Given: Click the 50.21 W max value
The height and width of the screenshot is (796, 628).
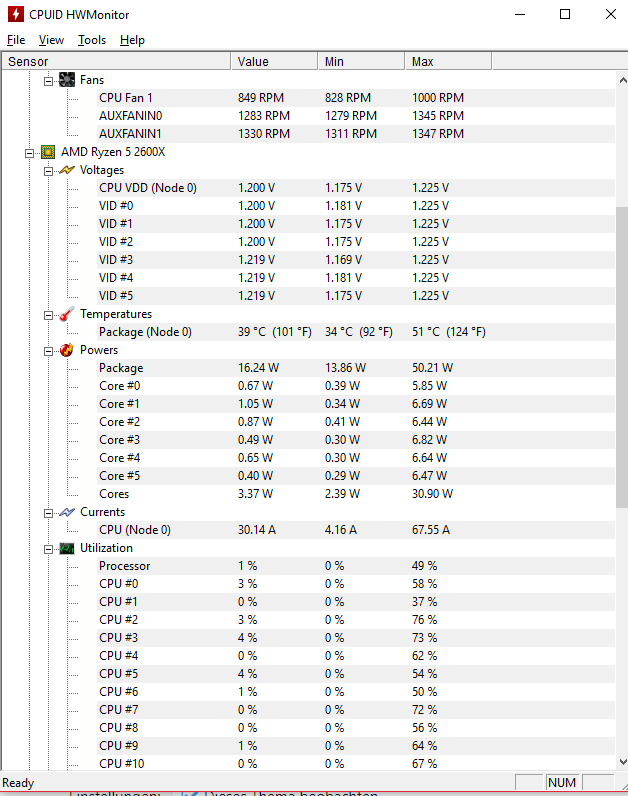Looking at the screenshot, I should point(433,368).
